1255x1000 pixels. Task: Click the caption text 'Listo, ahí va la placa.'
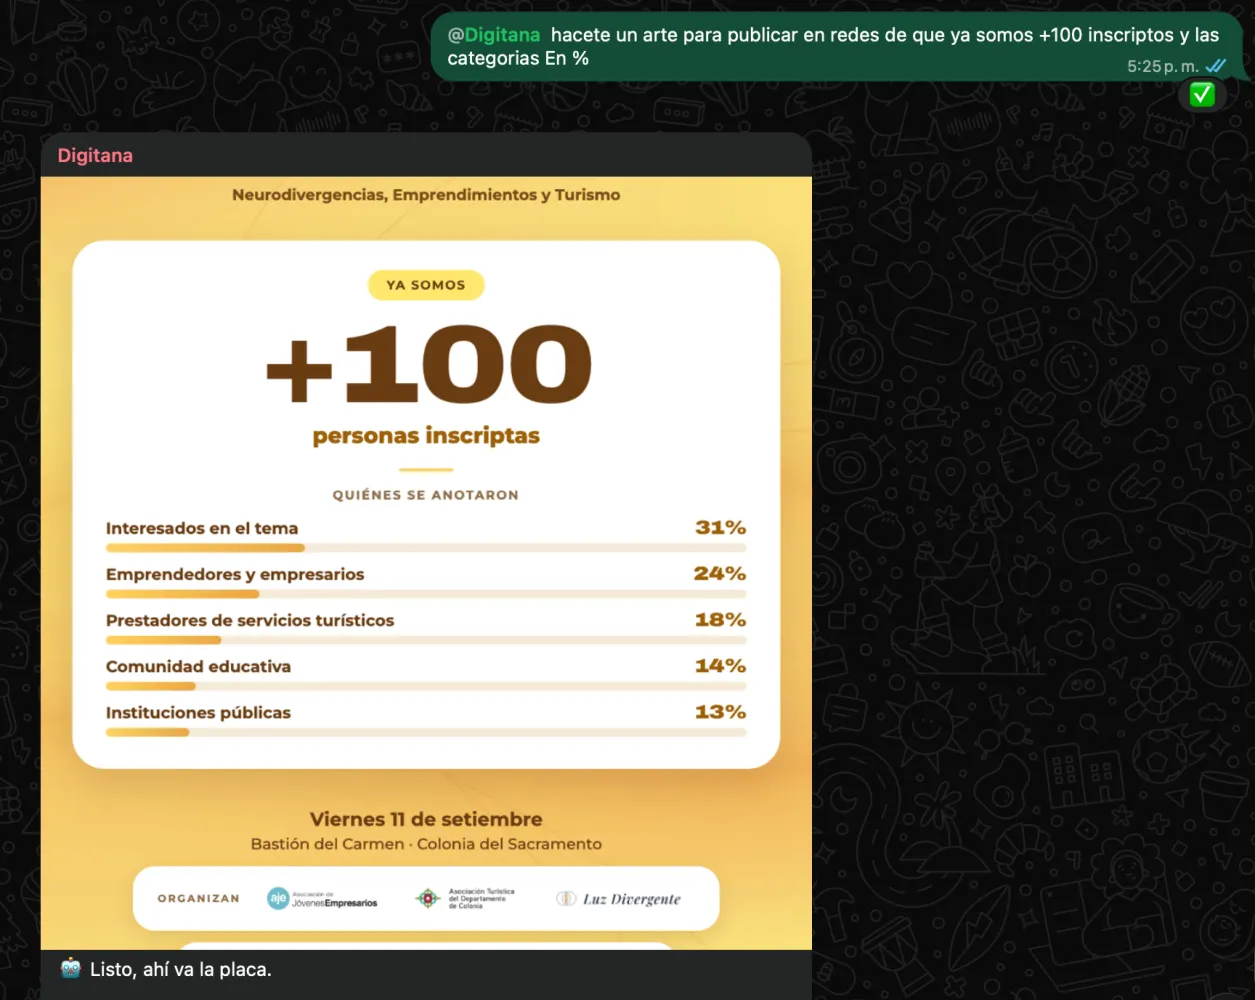(x=181, y=969)
